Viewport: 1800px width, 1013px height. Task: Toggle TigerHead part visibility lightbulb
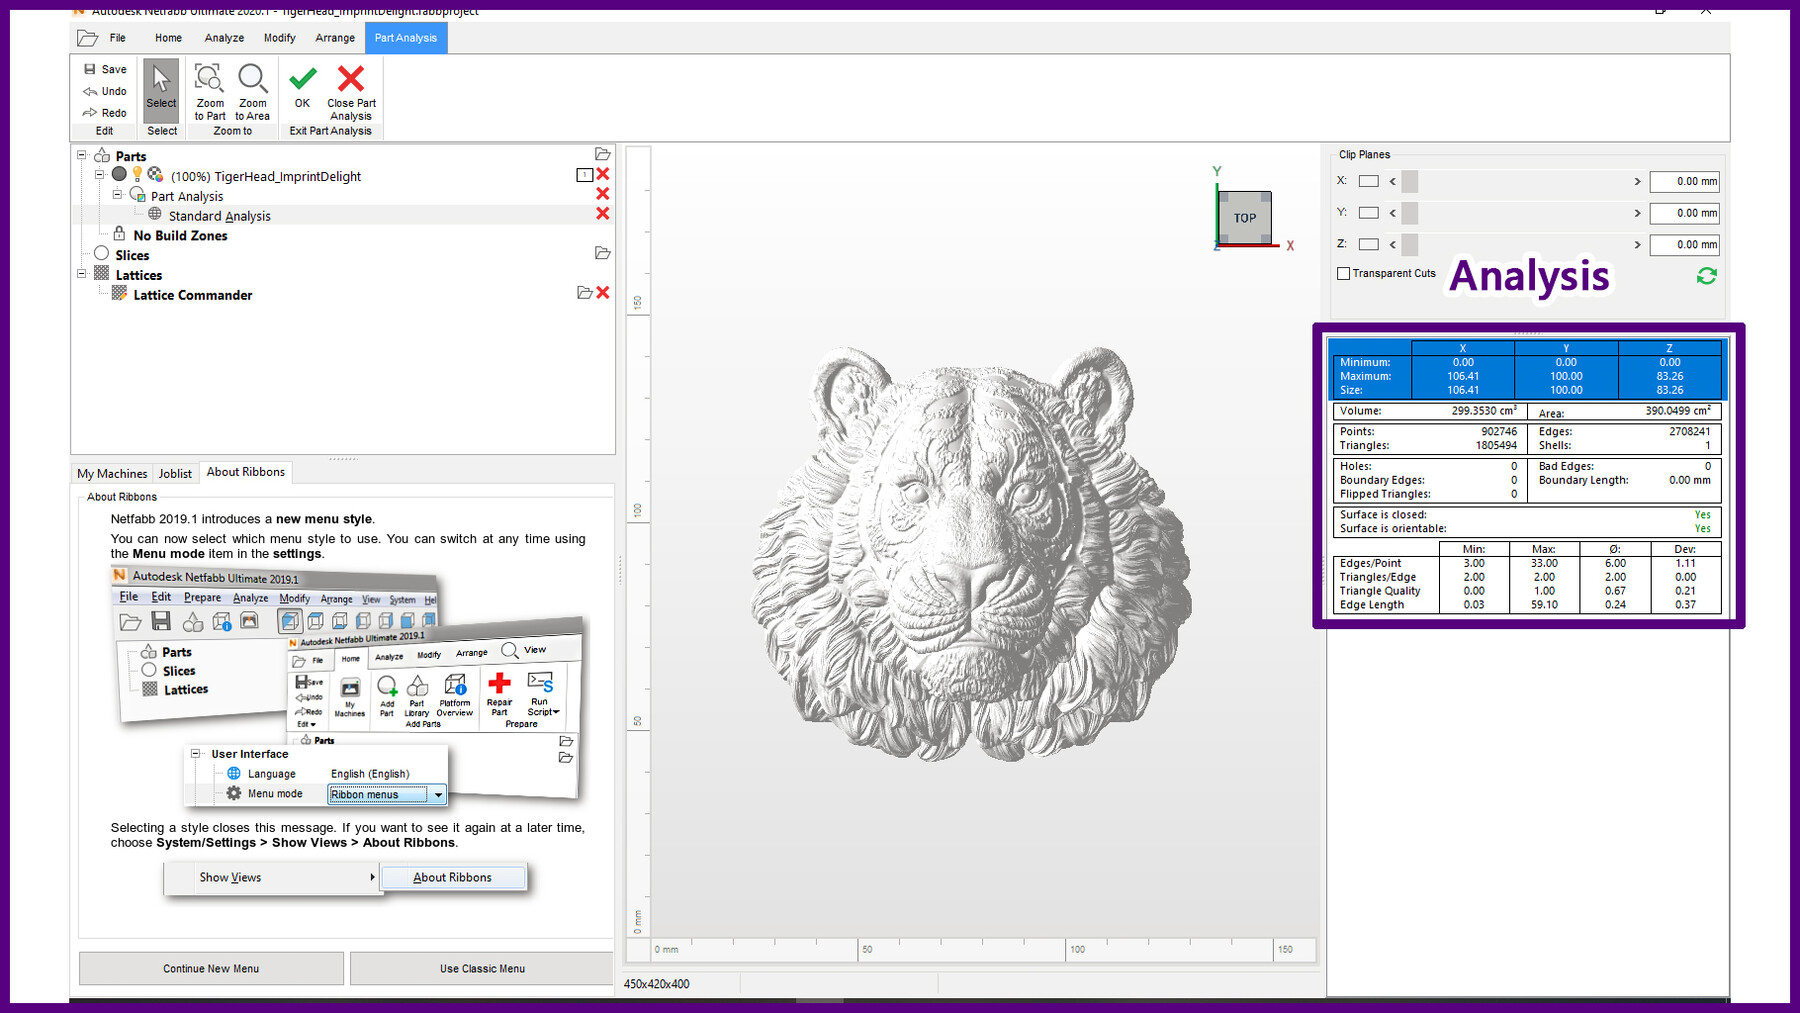coord(137,174)
